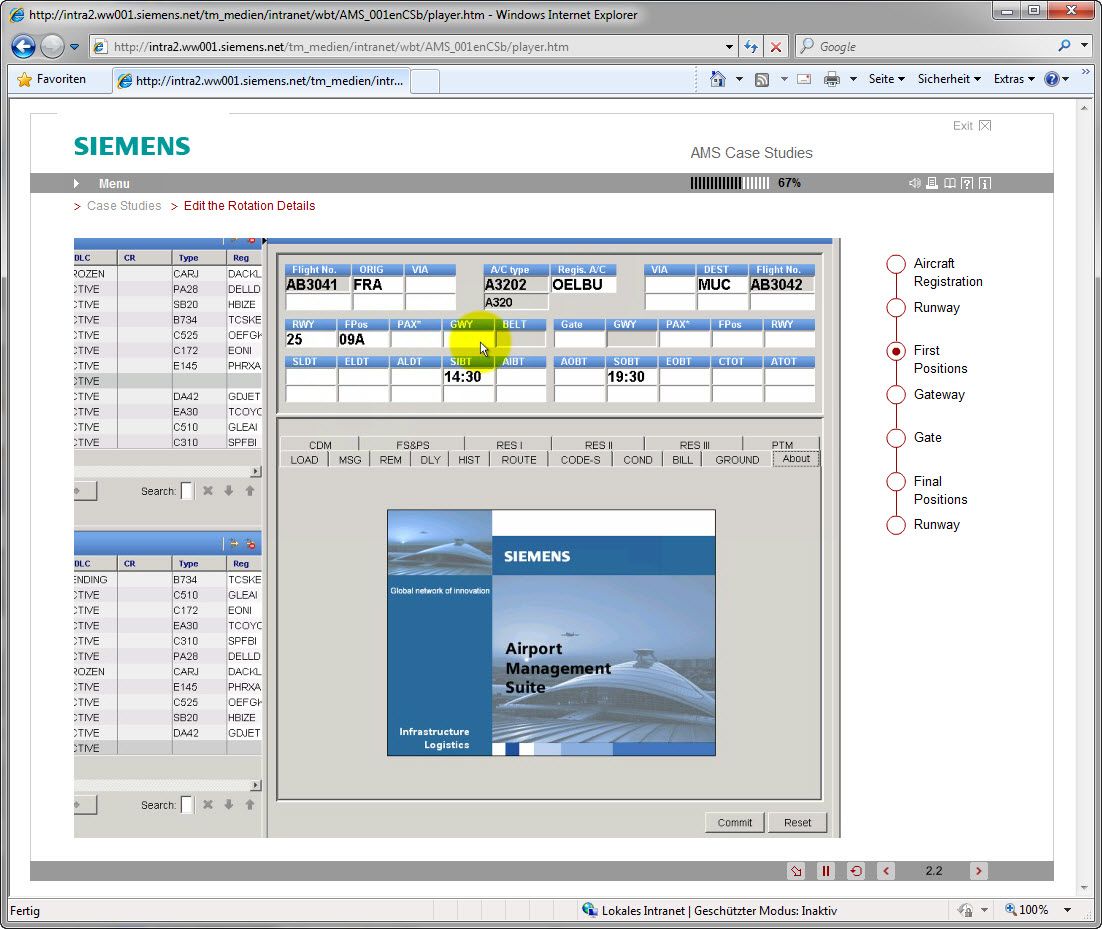
Task: Open the Extras dropdown menu
Action: coord(1014,79)
